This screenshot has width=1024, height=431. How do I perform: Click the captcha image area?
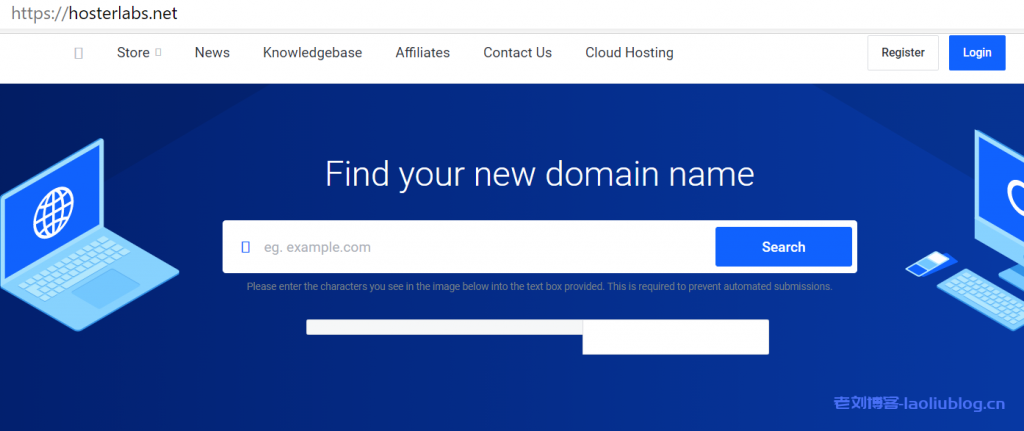(x=444, y=327)
